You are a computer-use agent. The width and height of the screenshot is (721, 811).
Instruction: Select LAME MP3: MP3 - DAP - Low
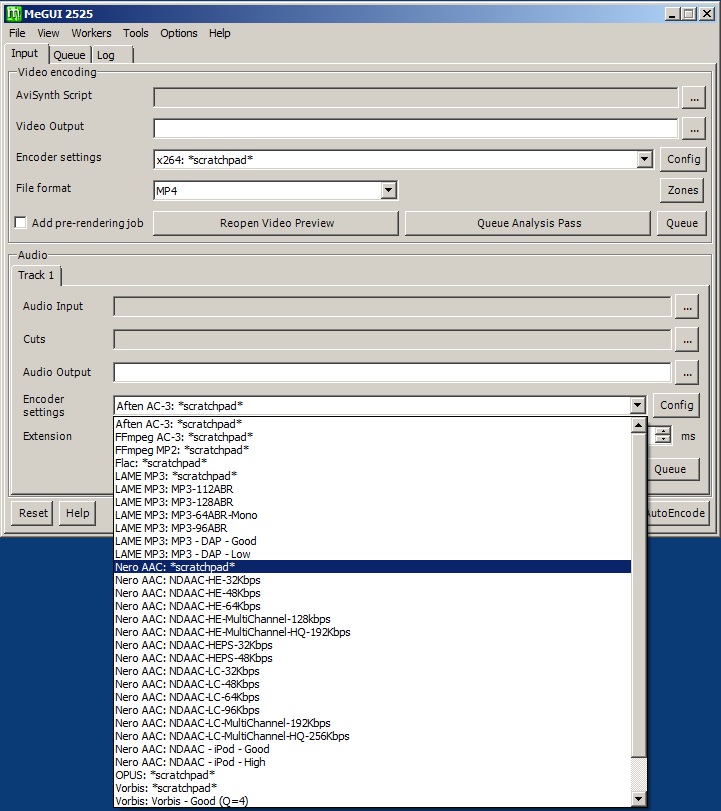(372, 554)
